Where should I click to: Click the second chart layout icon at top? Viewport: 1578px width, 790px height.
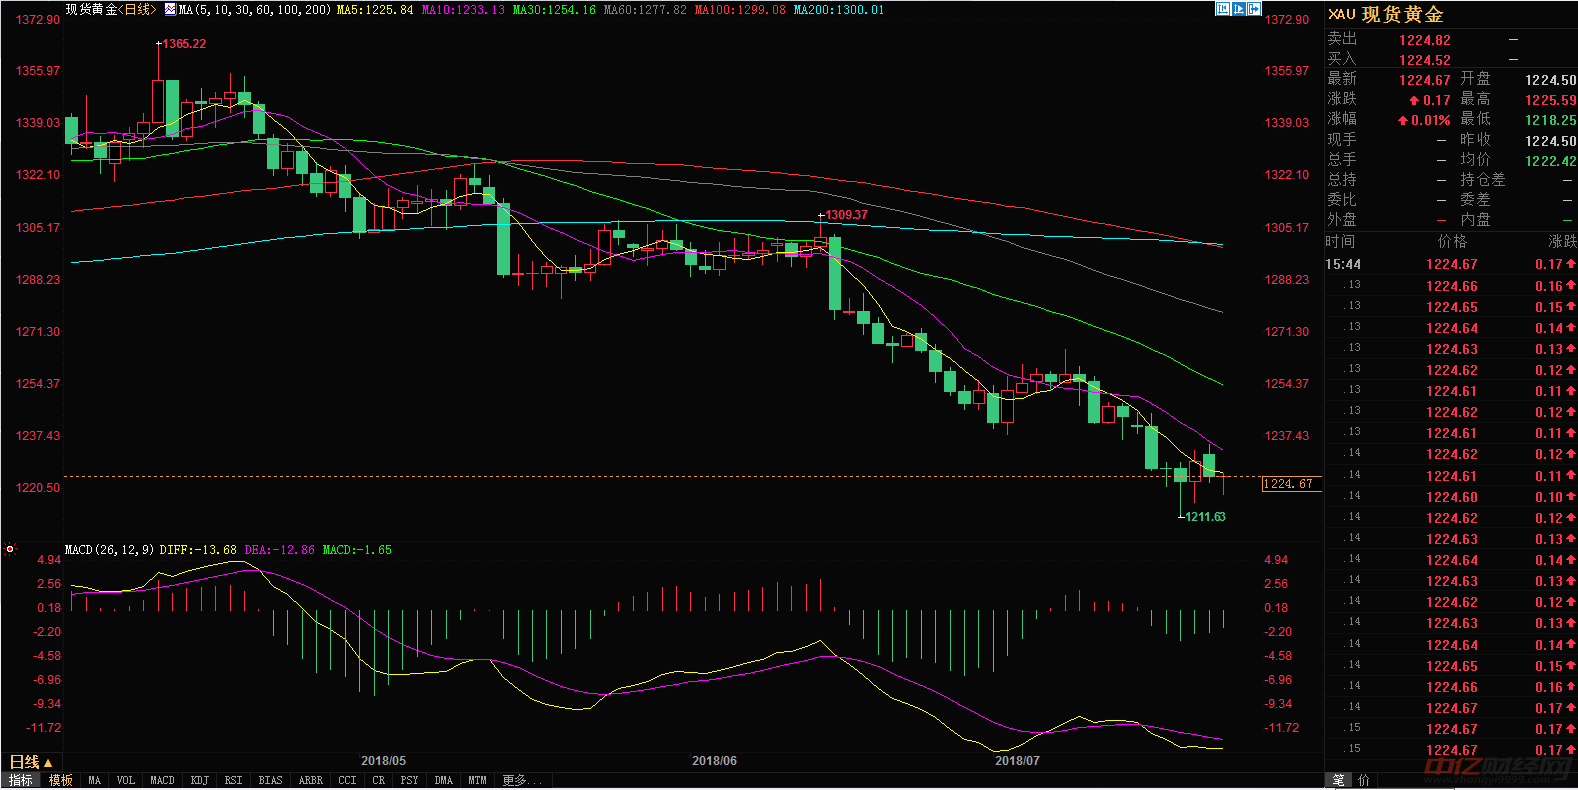pyautogui.click(x=1238, y=9)
